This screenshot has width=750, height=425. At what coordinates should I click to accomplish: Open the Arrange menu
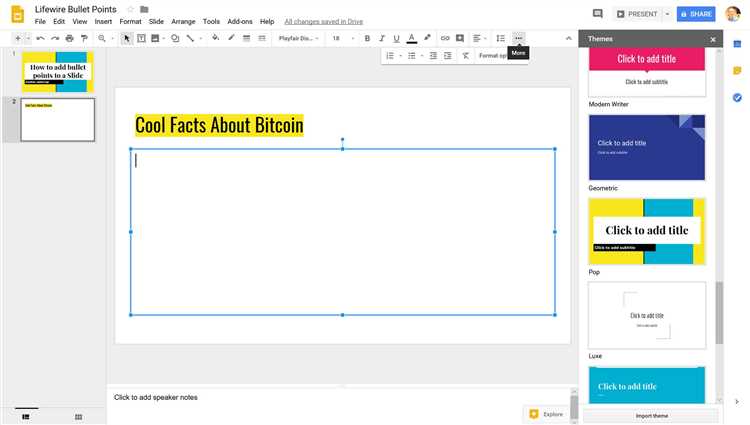(x=183, y=22)
